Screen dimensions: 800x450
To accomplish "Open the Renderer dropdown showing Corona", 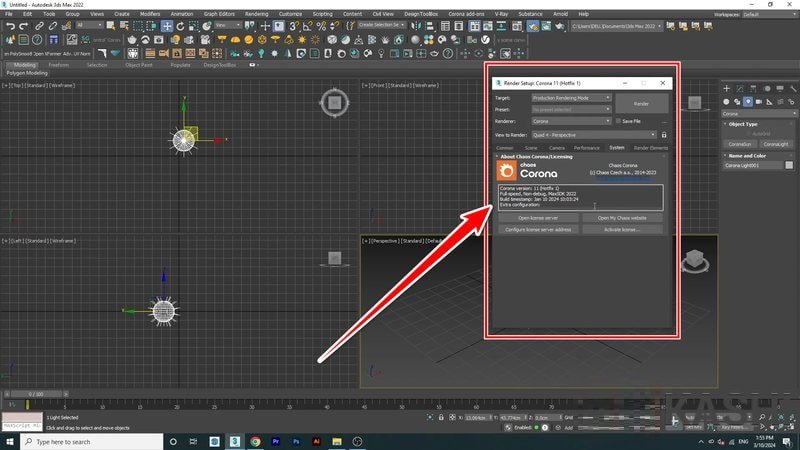I will pos(571,121).
